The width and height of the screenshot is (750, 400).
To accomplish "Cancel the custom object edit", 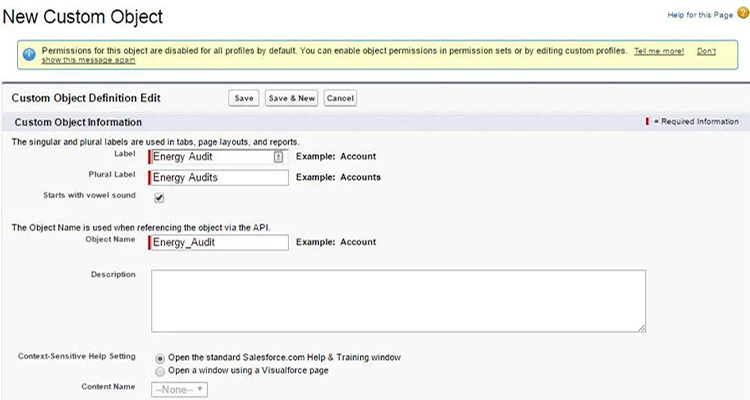I will tap(340, 98).
